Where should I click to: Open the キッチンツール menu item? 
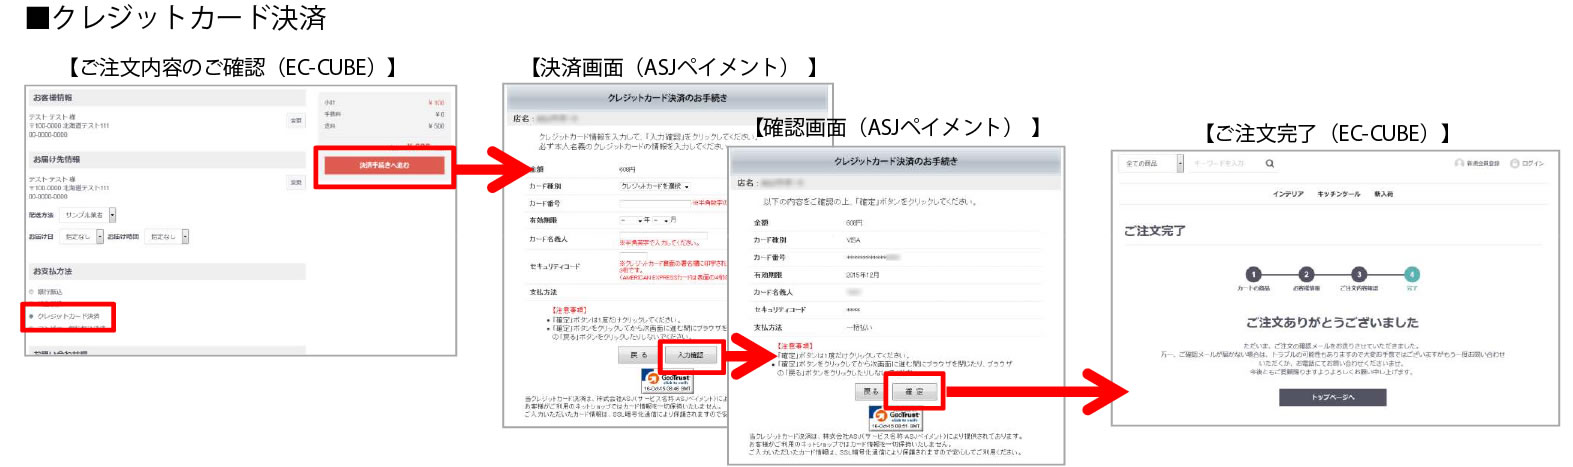(1338, 194)
